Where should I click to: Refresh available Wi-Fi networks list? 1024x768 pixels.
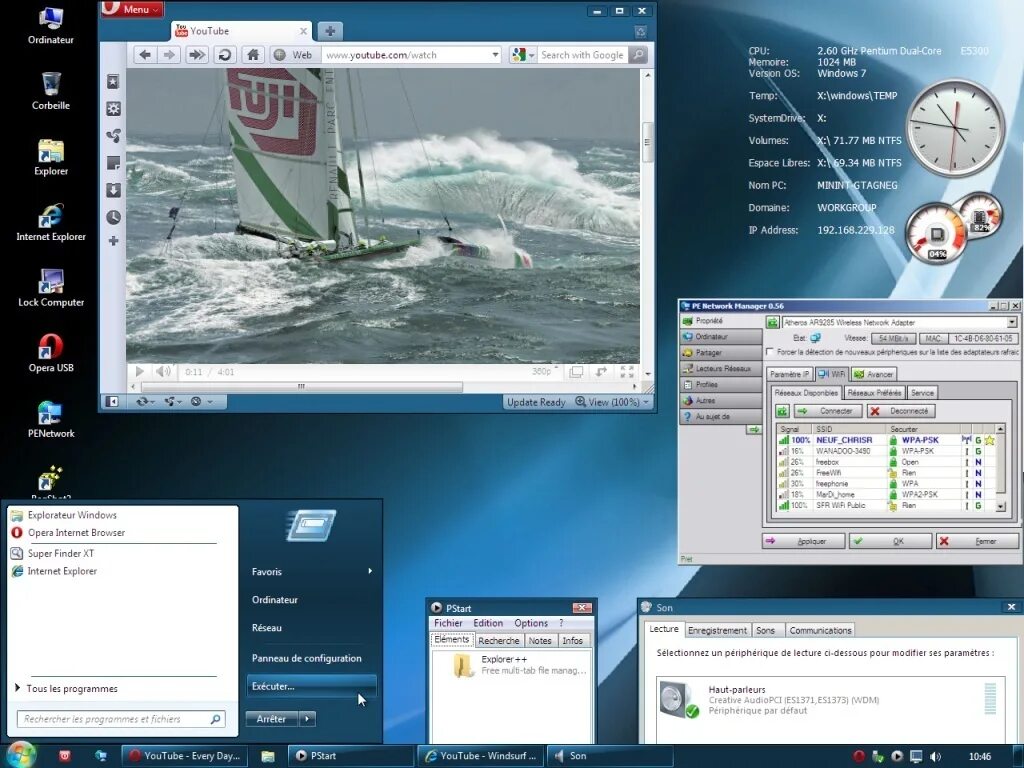point(782,411)
